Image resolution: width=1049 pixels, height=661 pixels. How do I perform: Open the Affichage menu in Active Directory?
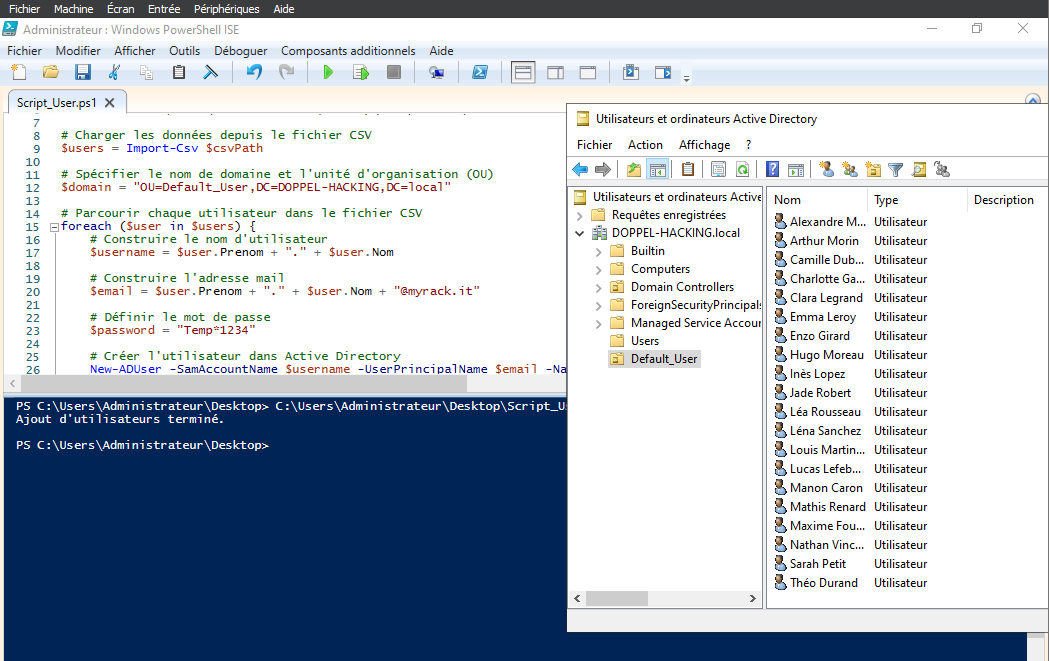(x=704, y=145)
